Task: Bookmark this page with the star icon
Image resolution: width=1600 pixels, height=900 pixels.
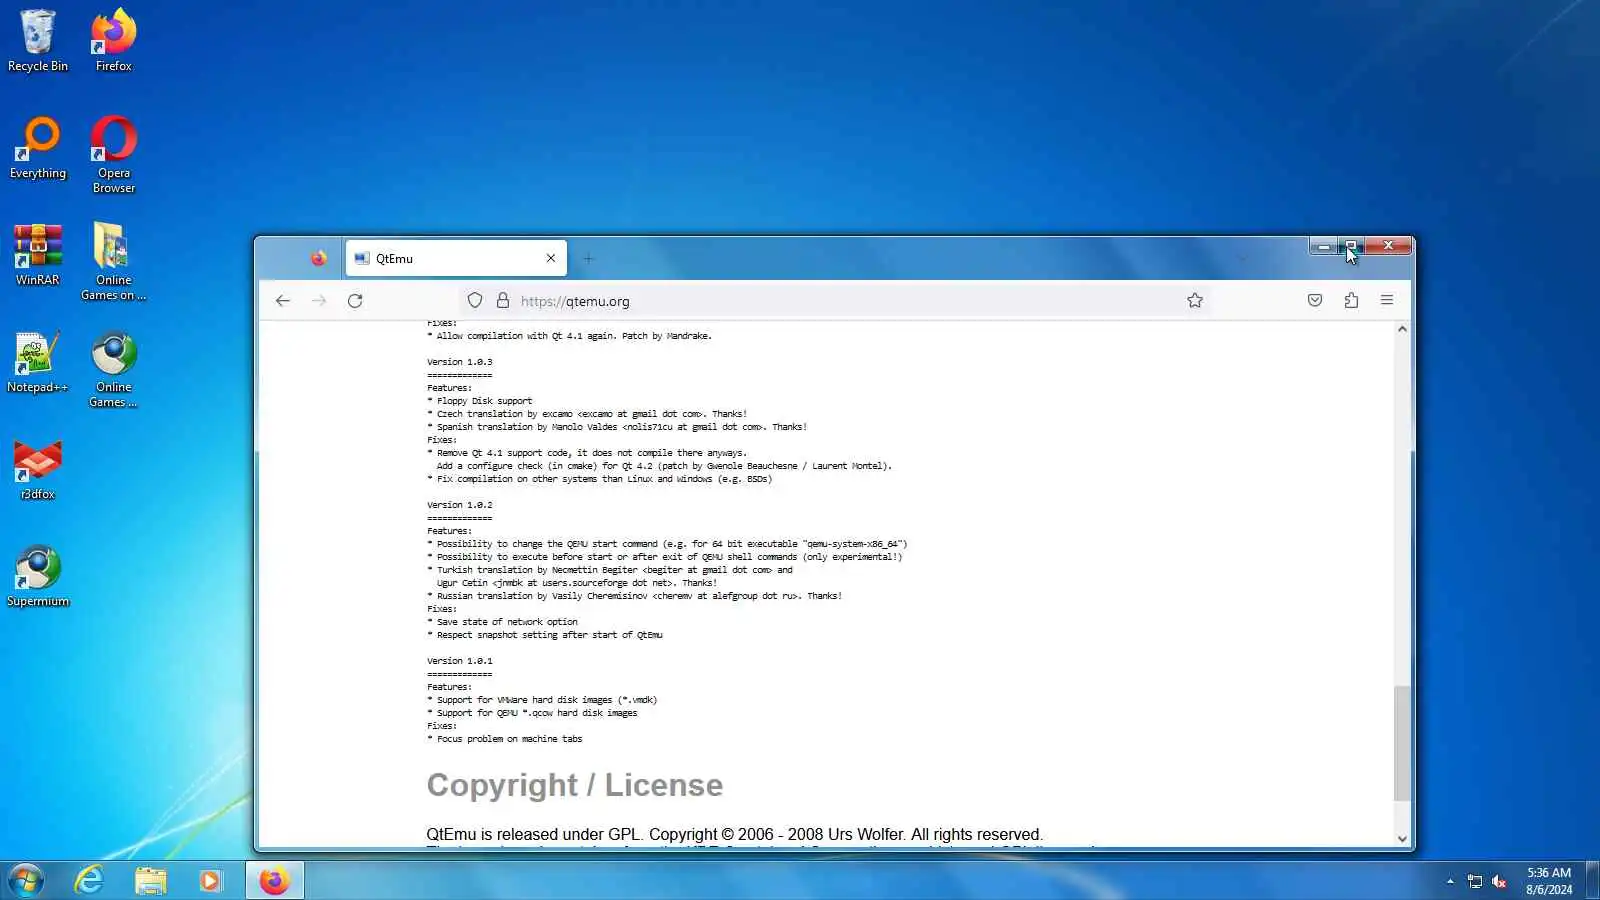Action: (1195, 301)
